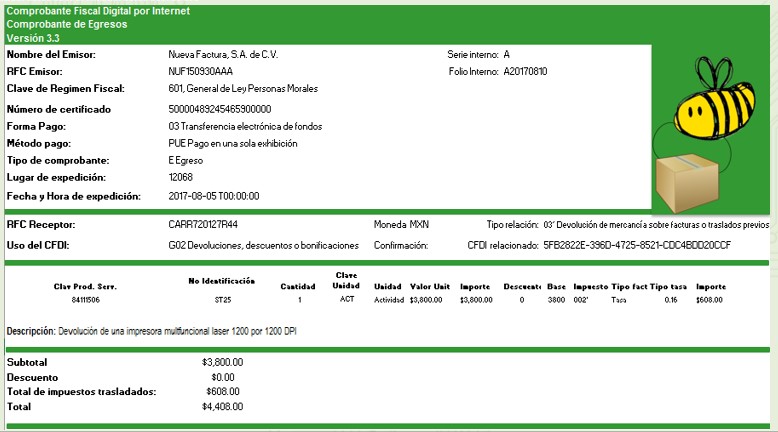This screenshot has height=432, width=778.
Task: Select the Folio Interno value A20170810
Action: click(x=525, y=72)
